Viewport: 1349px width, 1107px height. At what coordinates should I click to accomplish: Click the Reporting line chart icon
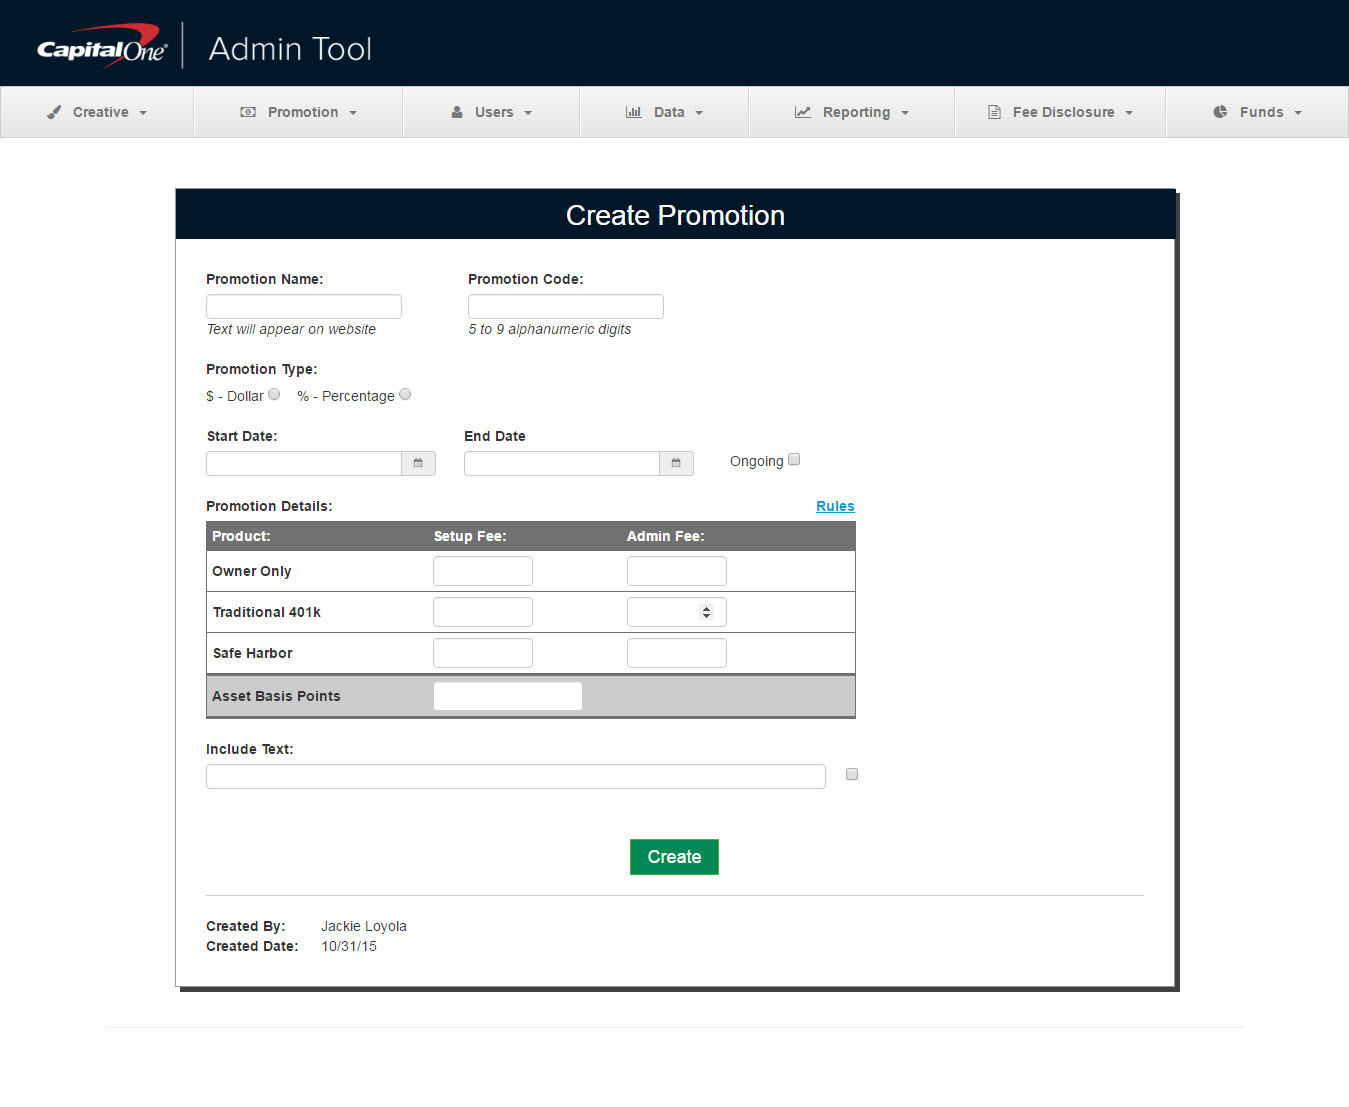[x=802, y=112]
